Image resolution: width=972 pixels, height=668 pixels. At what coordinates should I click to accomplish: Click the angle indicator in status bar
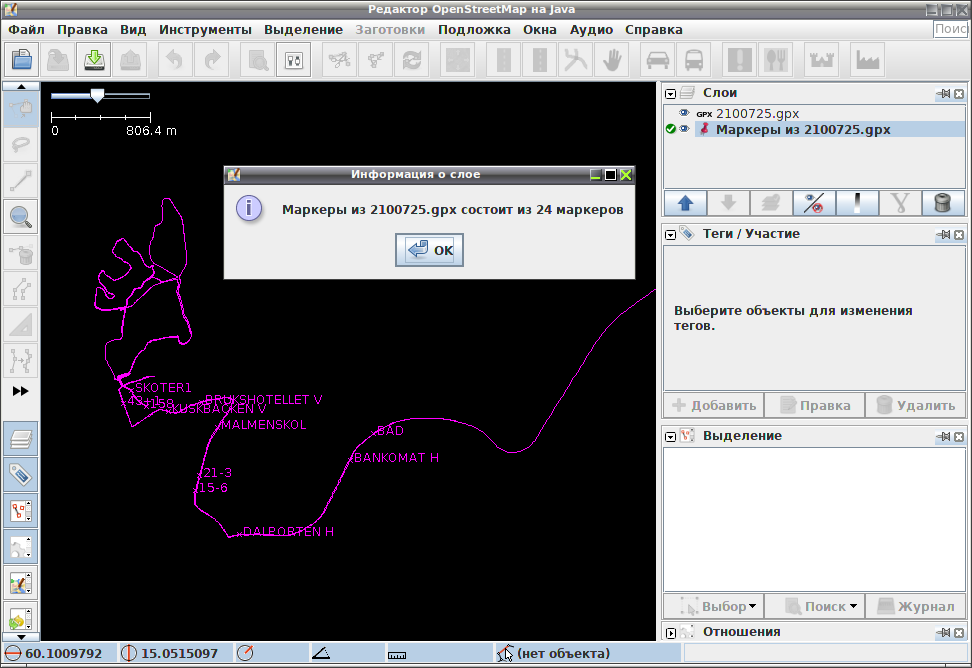[x=320, y=653]
